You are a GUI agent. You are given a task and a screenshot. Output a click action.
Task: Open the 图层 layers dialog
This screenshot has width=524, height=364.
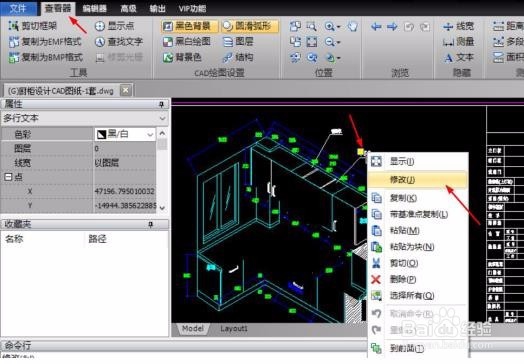(x=238, y=42)
